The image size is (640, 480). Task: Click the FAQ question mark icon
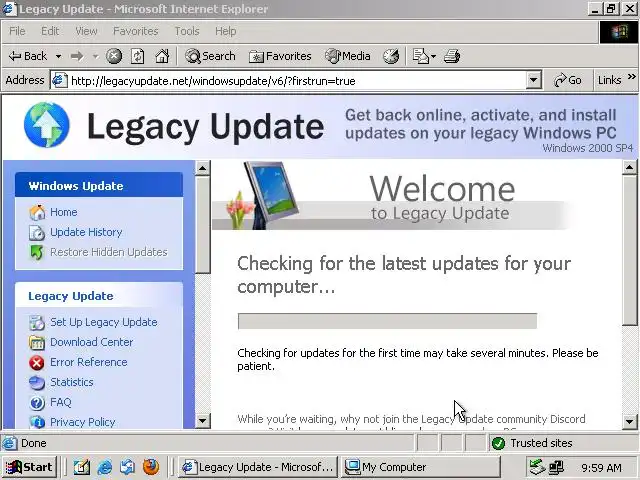[37, 402]
